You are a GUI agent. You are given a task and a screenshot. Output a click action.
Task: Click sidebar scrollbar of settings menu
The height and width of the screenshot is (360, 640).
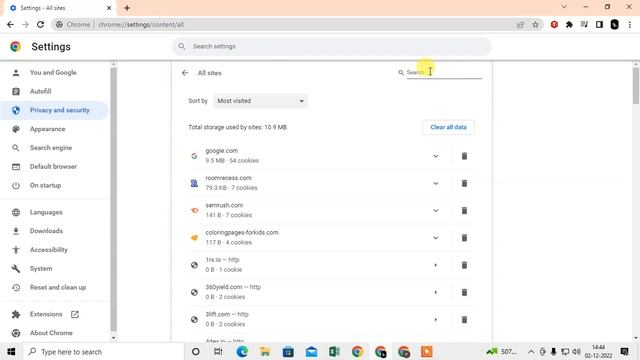pos(113,200)
